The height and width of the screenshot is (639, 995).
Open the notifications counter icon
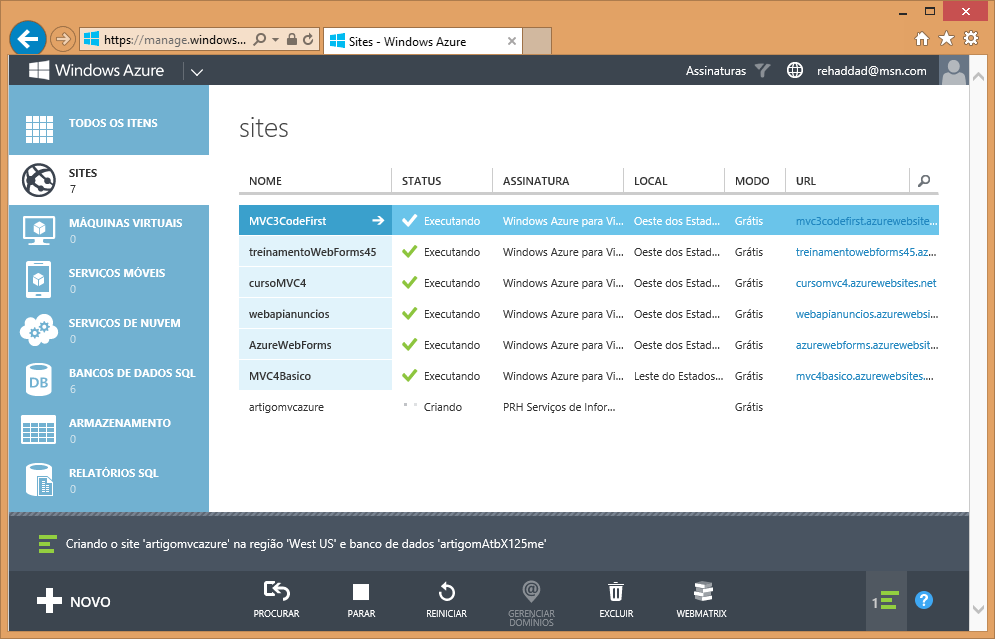886,600
